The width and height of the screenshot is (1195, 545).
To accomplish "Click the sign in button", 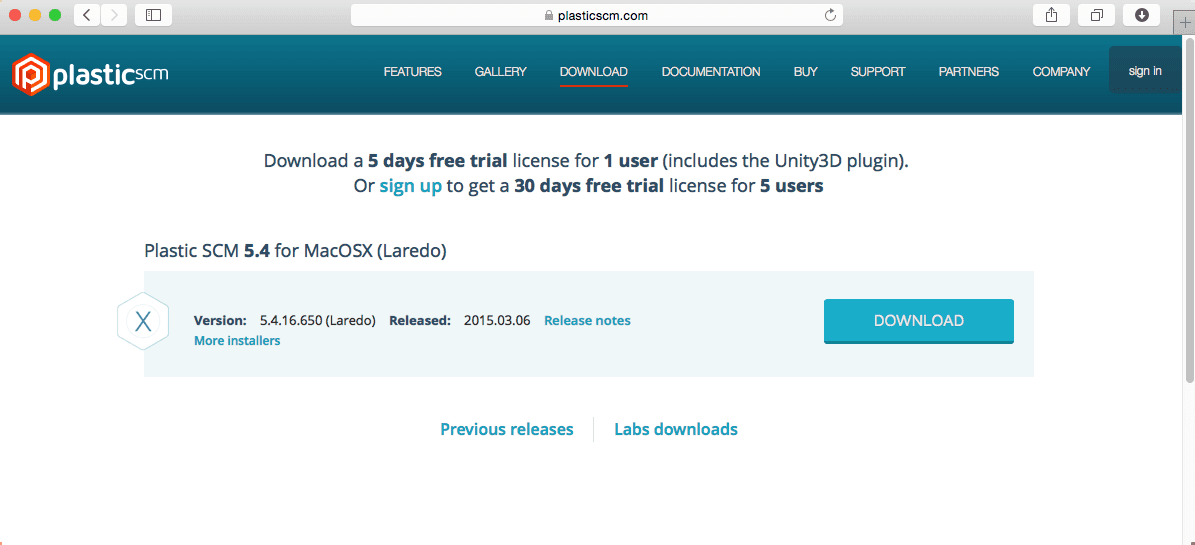I will [1145, 71].
